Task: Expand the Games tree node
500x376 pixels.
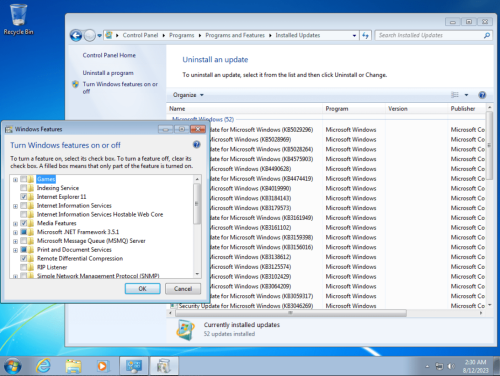Action: pos(15,180)
